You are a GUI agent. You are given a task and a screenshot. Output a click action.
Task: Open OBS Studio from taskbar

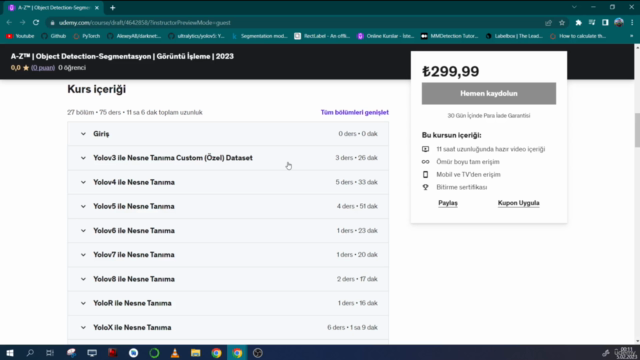258,353
